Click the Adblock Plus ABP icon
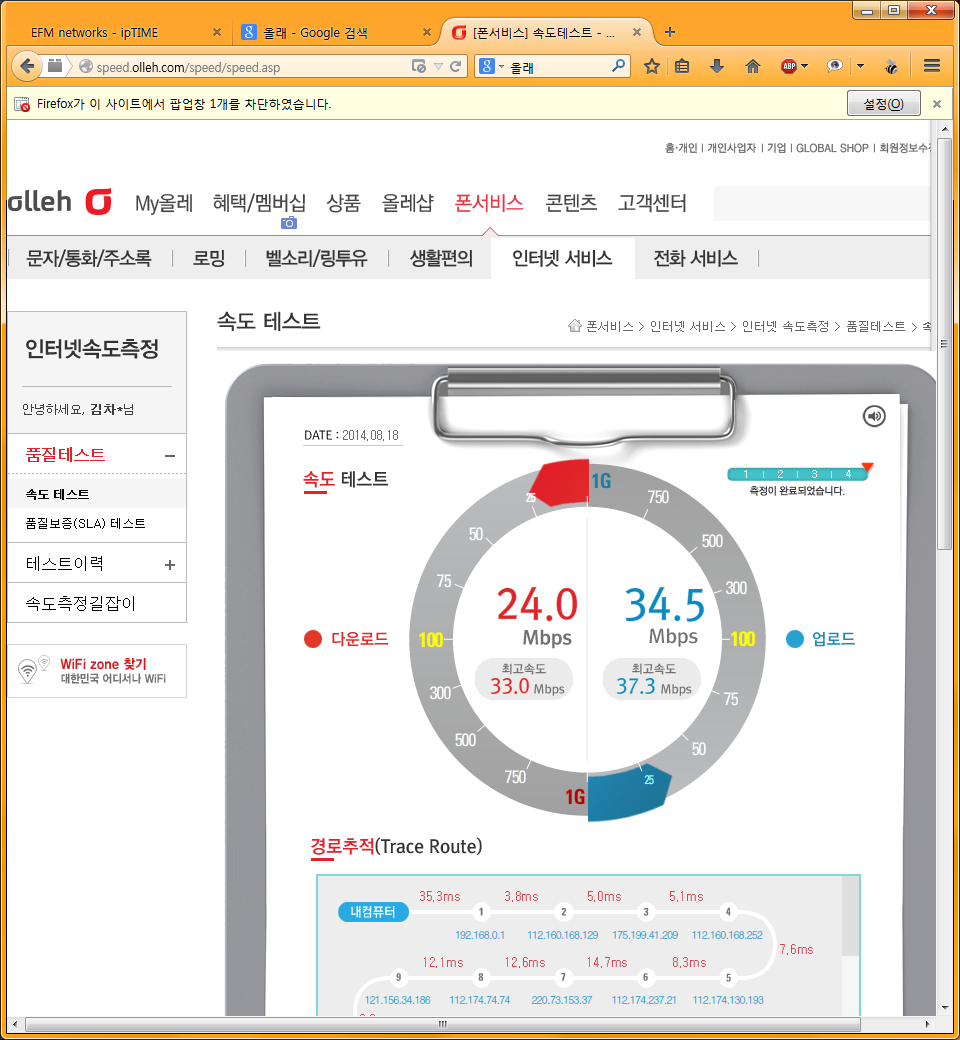This screenshot has width=960, height=1040. tap(788, 66)
